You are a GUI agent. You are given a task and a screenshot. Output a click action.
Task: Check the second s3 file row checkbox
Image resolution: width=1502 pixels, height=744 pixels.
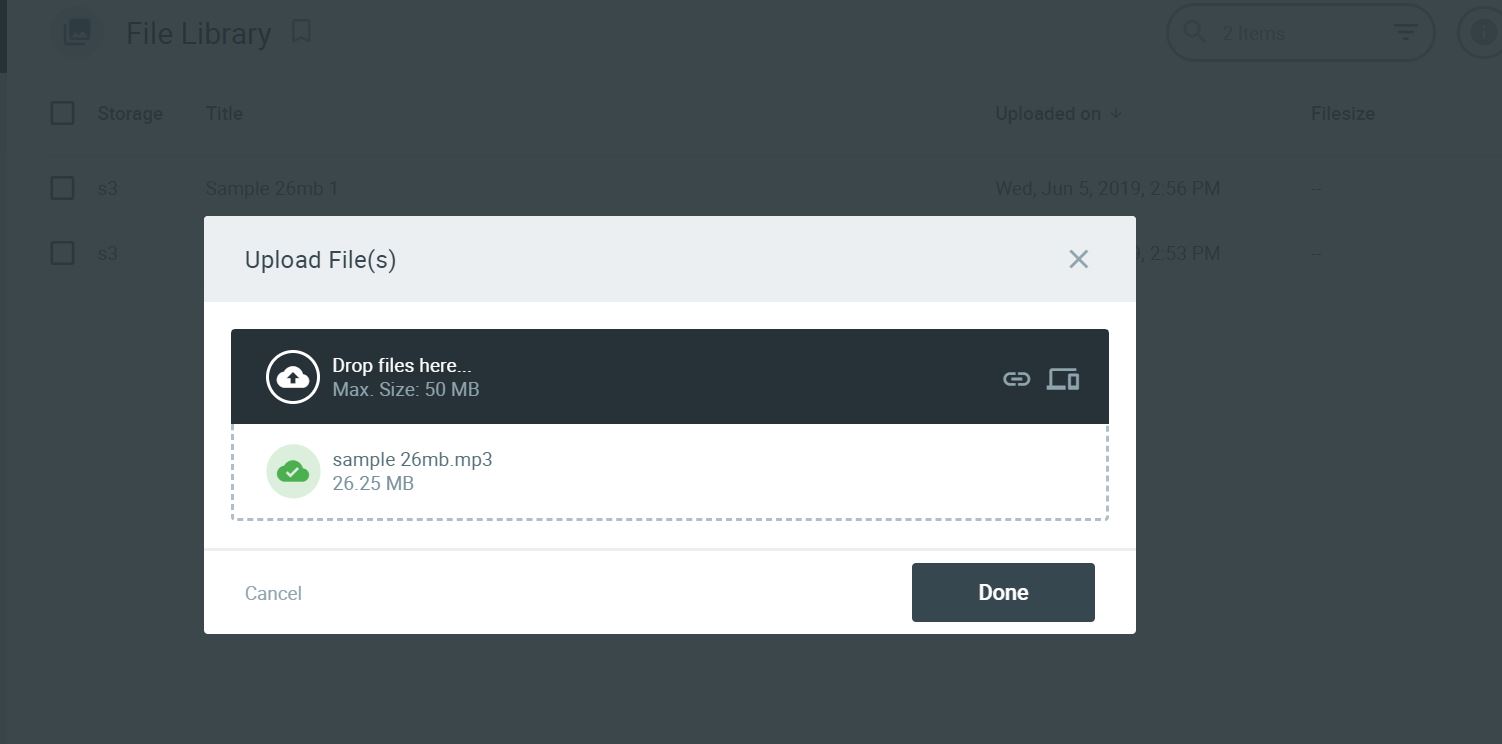62,253
